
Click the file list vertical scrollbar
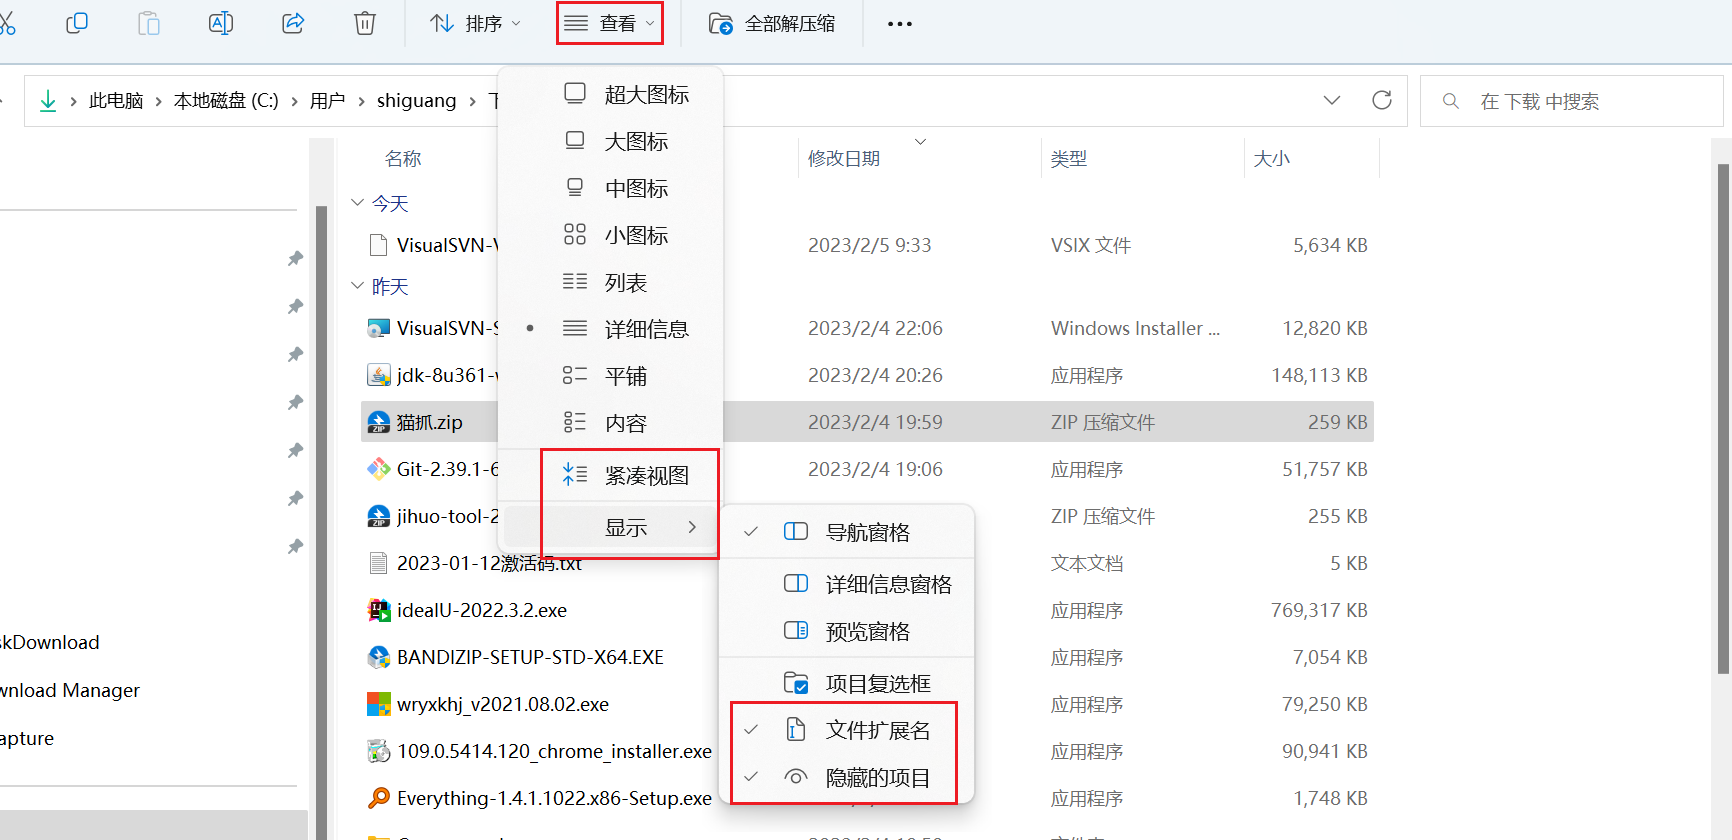coord(1723,420)
